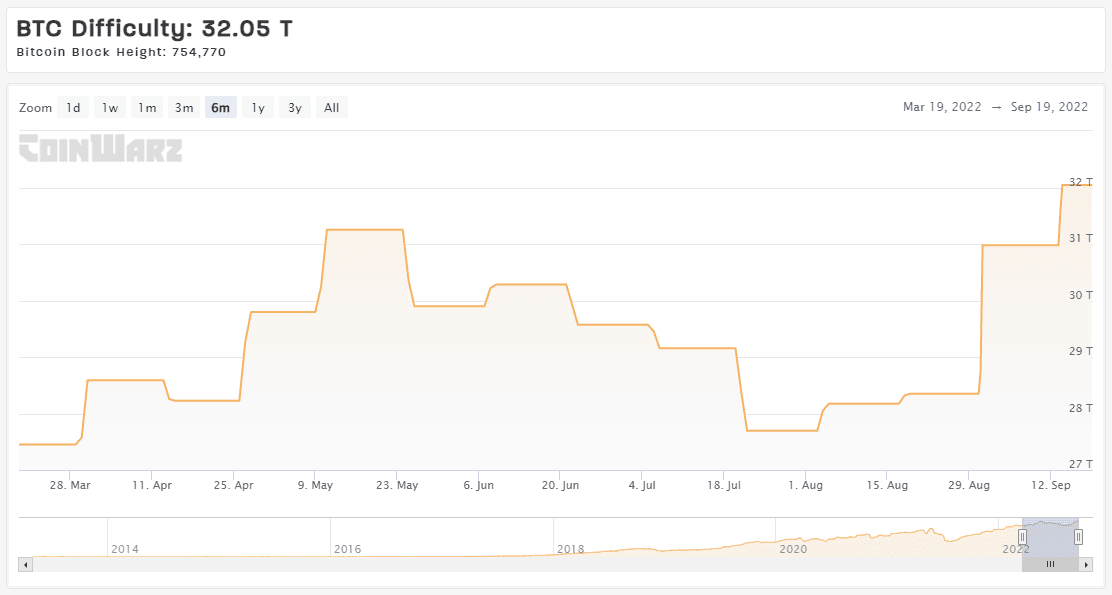
Task: Select the active 6m zoom button
Action: (221, 108)
